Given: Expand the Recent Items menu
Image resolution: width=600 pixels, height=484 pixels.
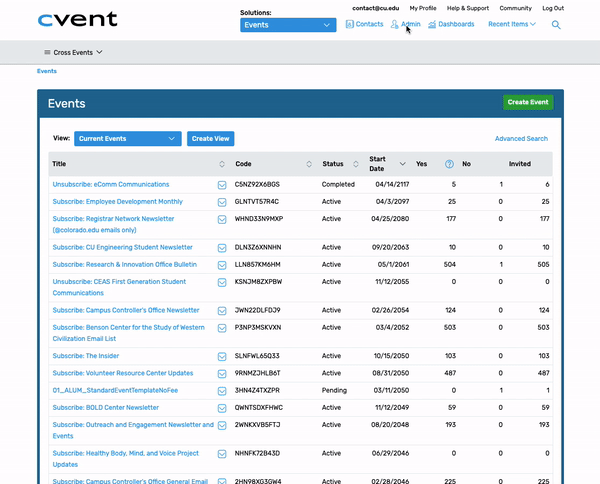Looking at the screenshot, I should click(x=512, y=24).
